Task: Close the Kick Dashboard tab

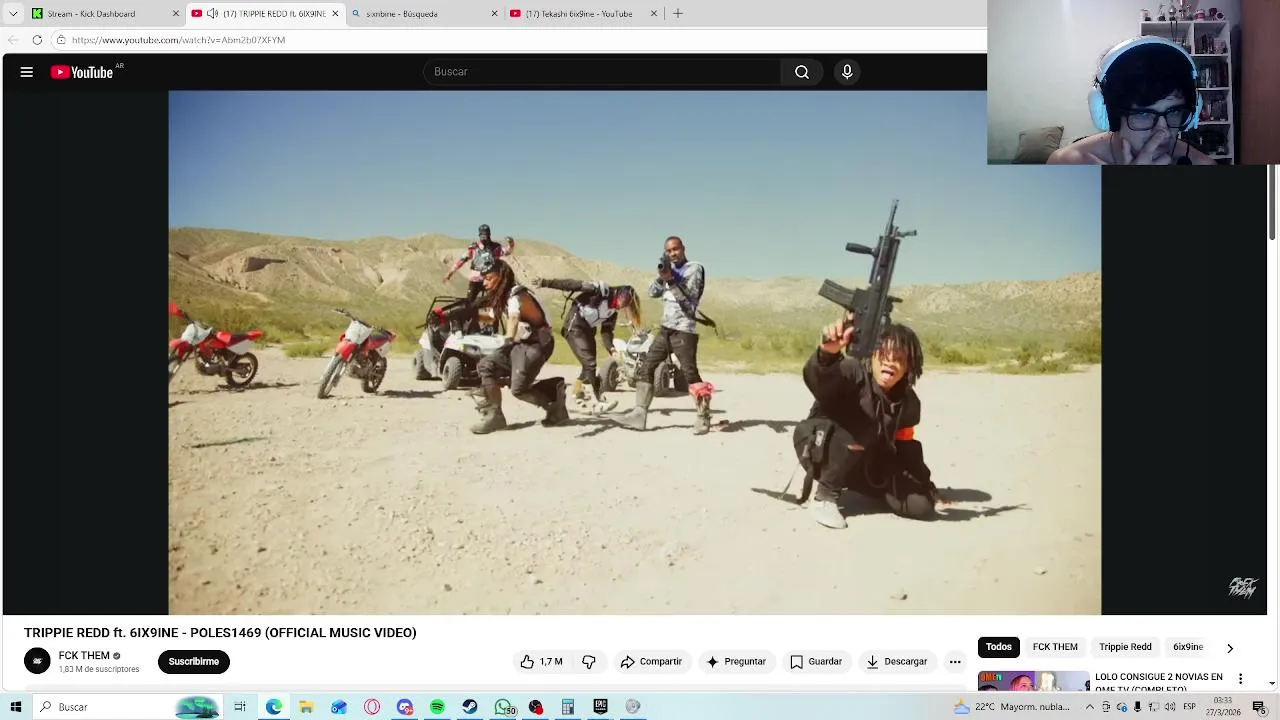Action: [176, 14]
